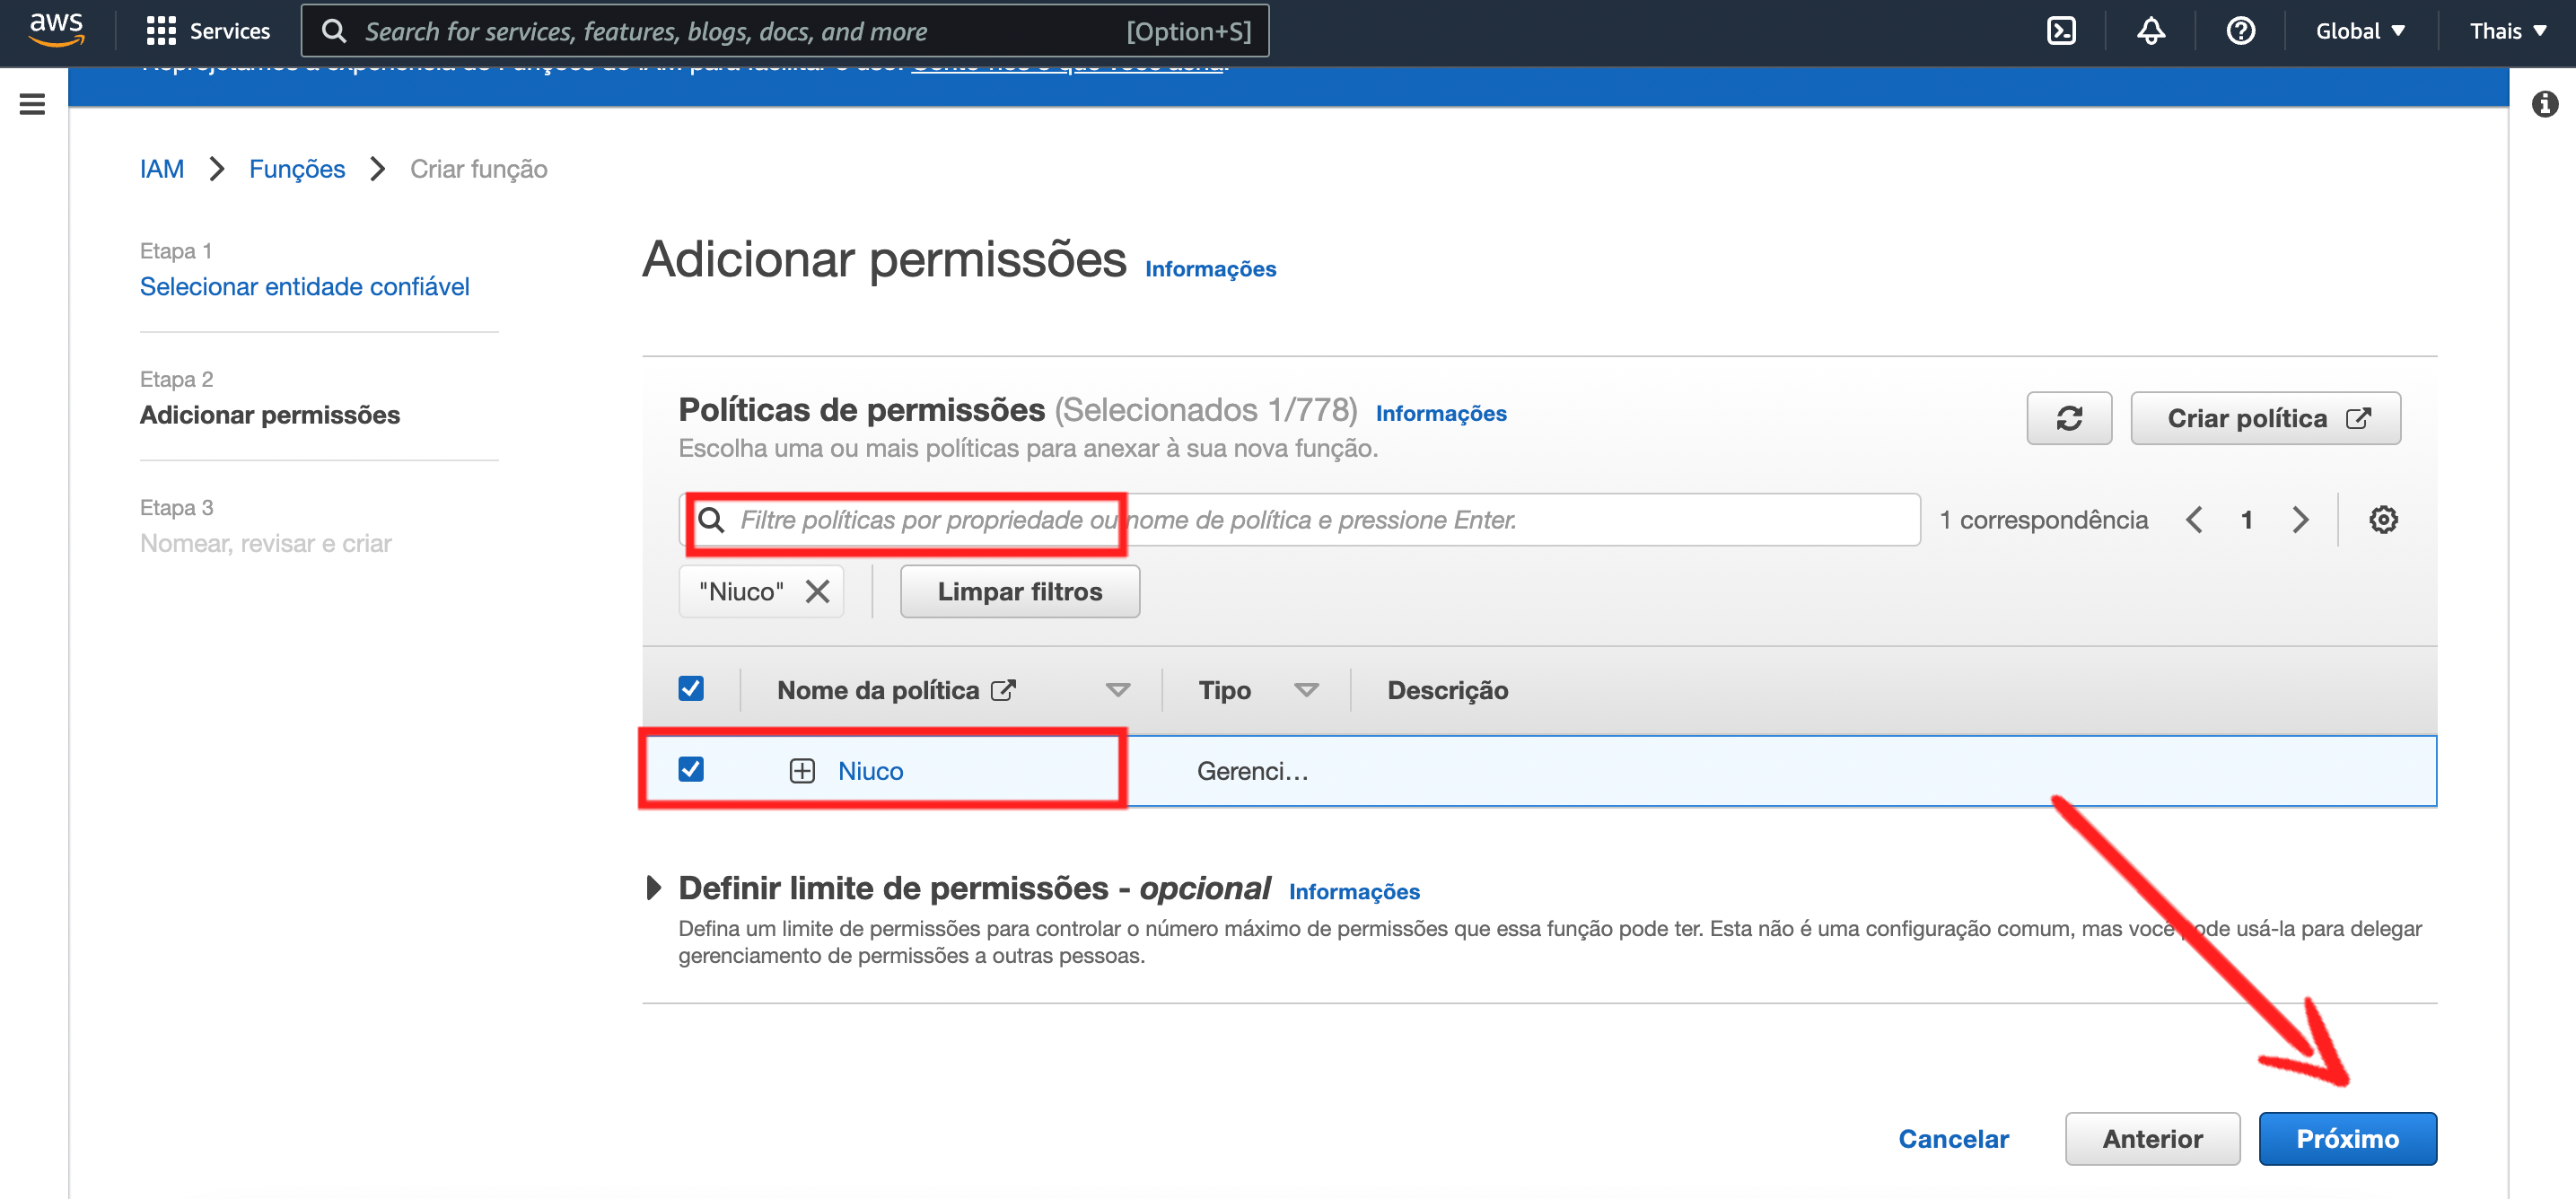
Task: Open the side navigation hamburger menu
Action: [32, 104]
